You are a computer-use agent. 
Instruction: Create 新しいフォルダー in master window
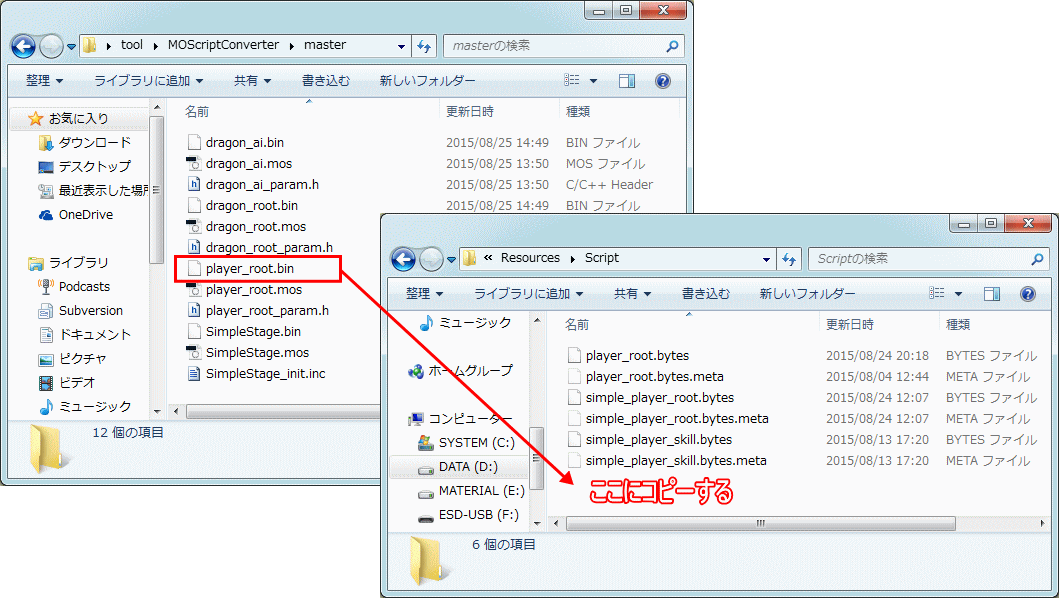click(x=427, y=81)
